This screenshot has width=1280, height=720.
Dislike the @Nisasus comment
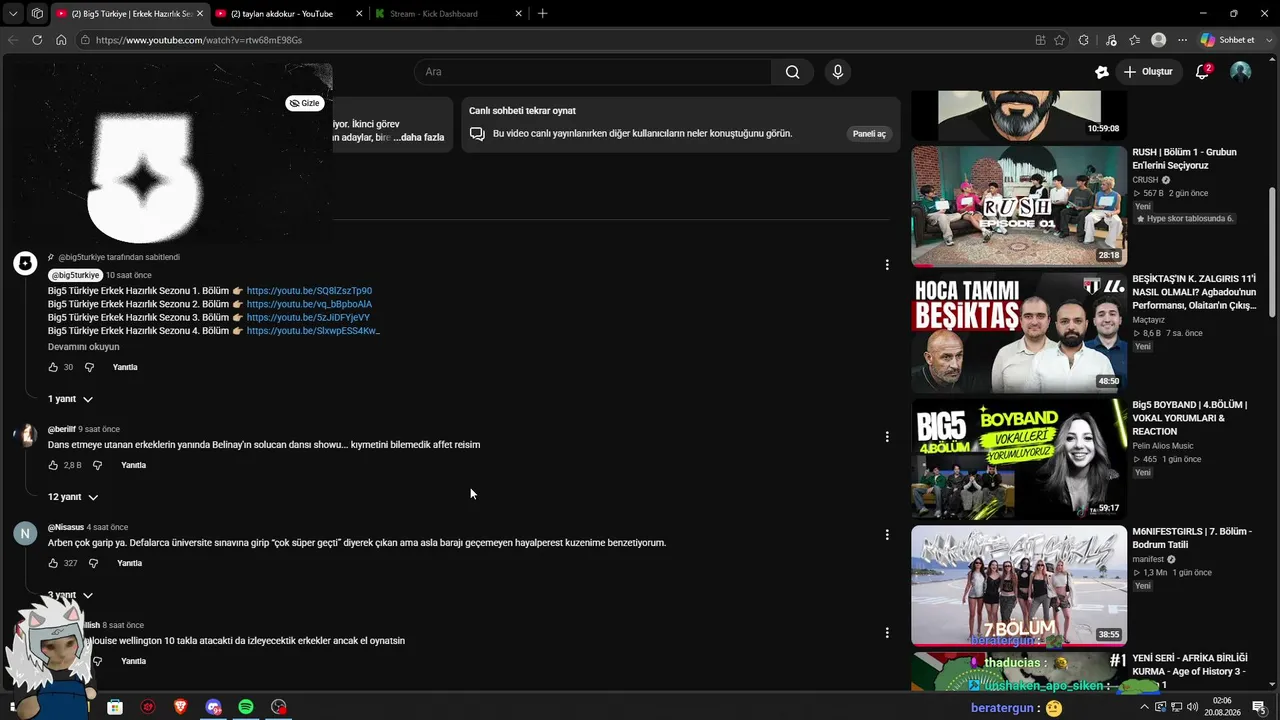[93, 563]
